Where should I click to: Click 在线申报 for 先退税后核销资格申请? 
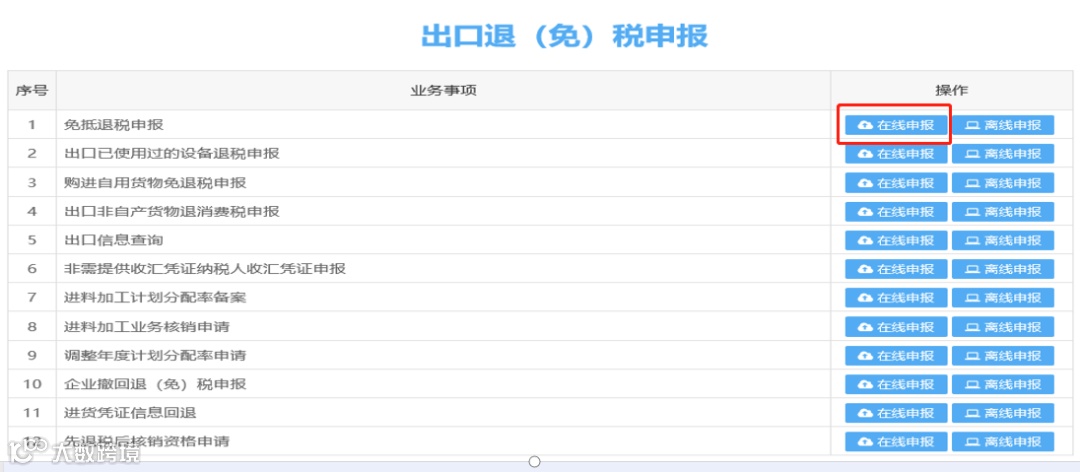(x=896, y=442)
